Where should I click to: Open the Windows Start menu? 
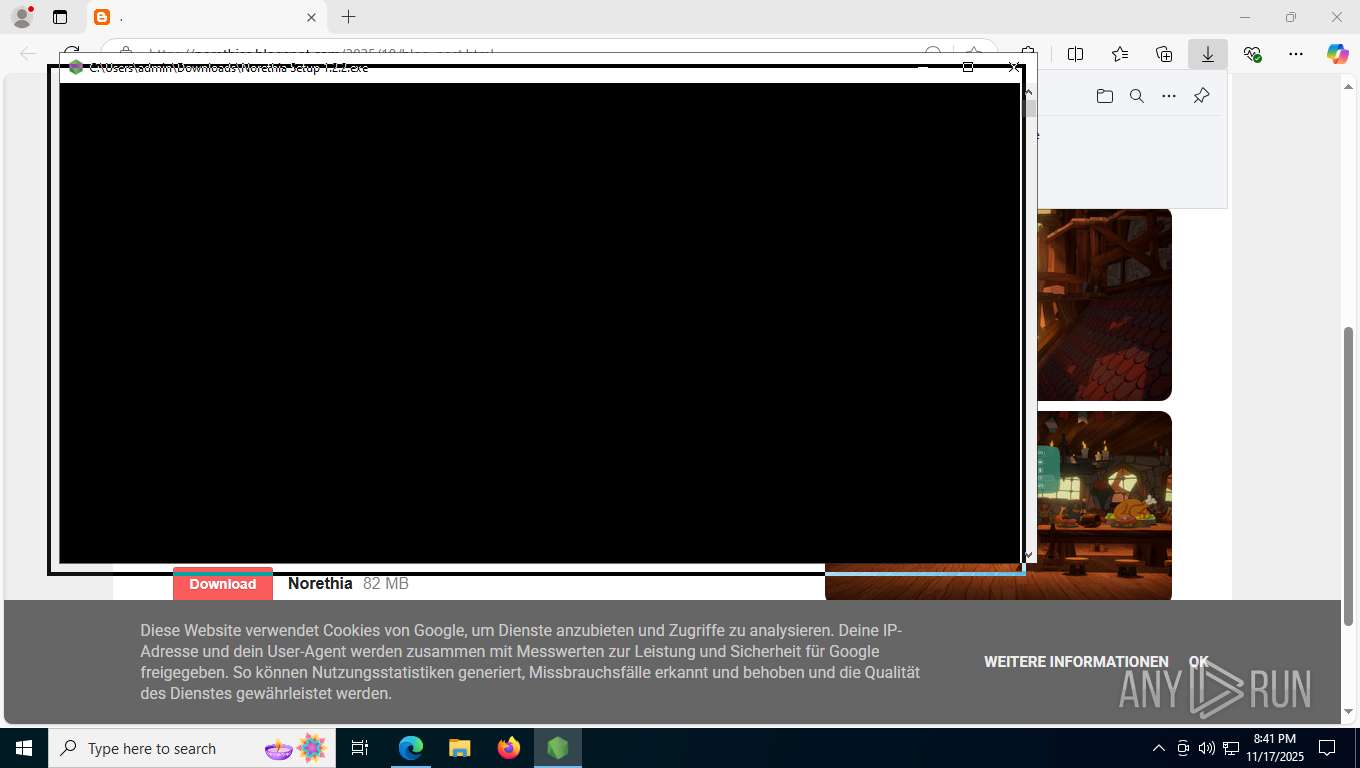pyautogui.click(x=23, y=748)
